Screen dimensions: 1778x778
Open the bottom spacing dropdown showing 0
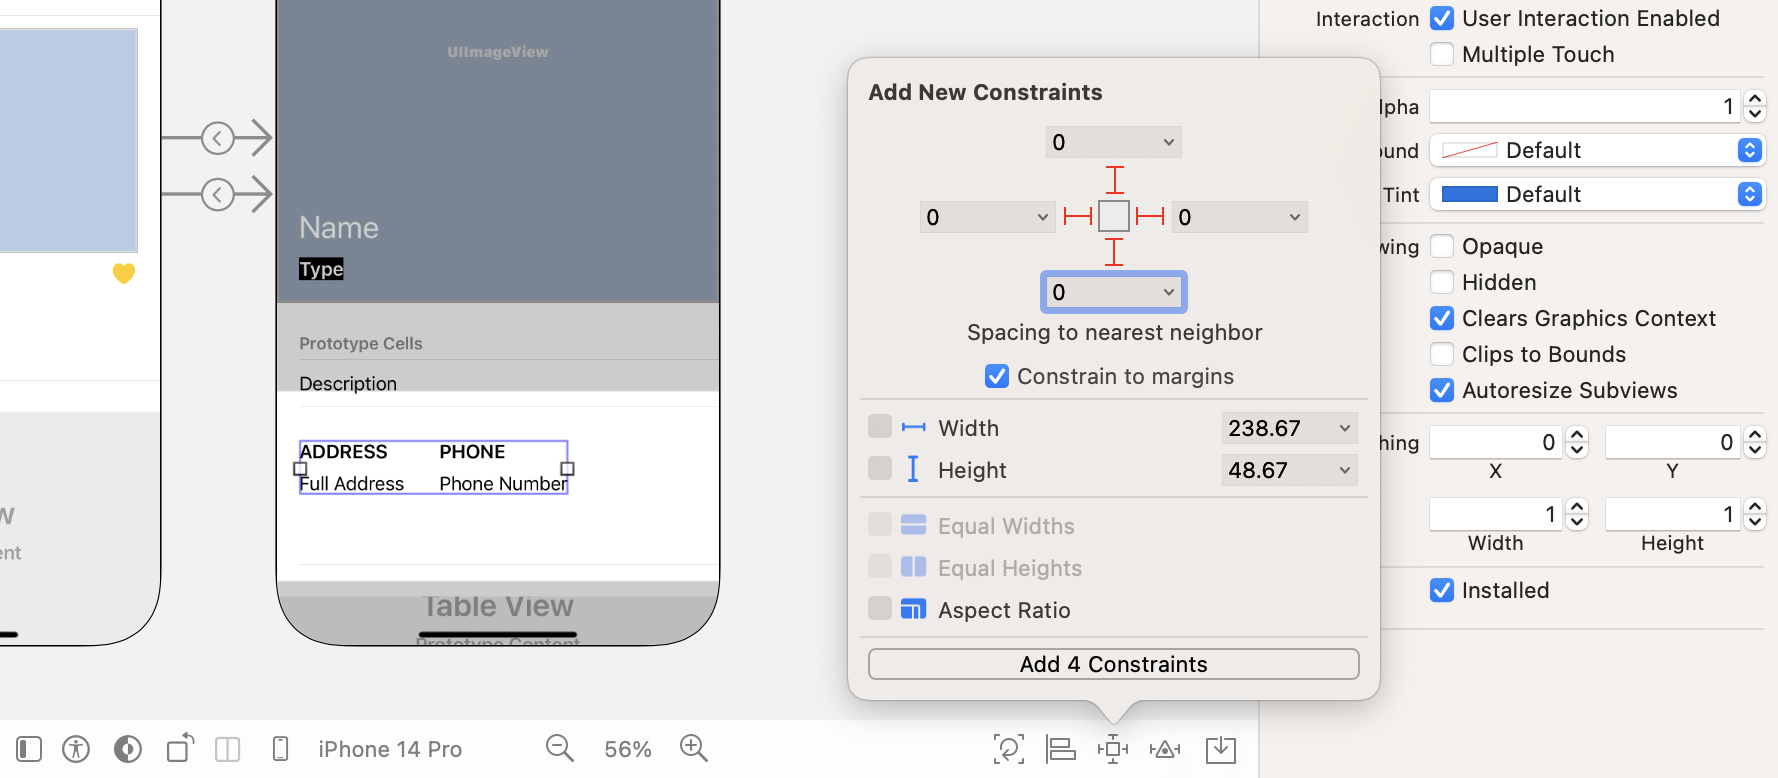coord(1113,292)
